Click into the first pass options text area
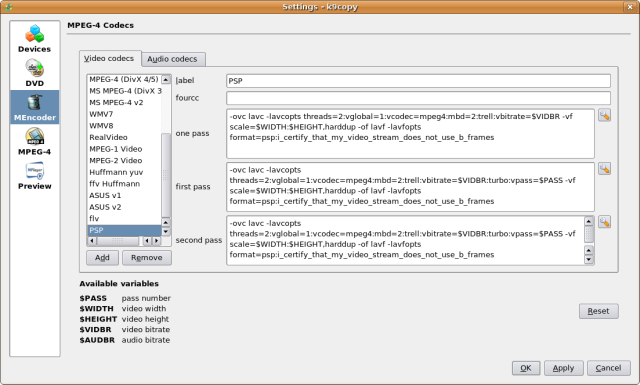This screenshot has height=385, width=640. pyautogui.click(x=410, y=187)
